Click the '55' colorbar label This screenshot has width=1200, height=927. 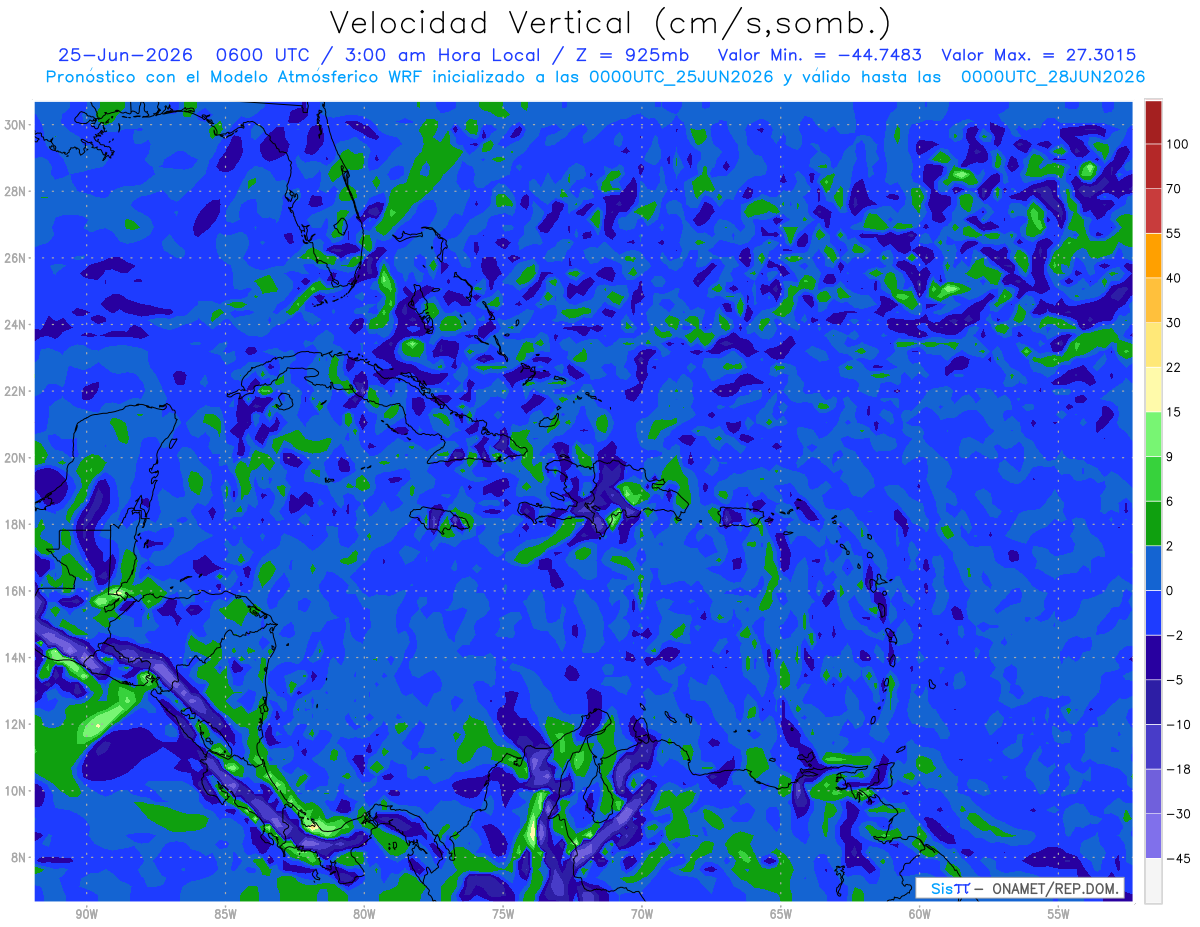coord(1174,233)
